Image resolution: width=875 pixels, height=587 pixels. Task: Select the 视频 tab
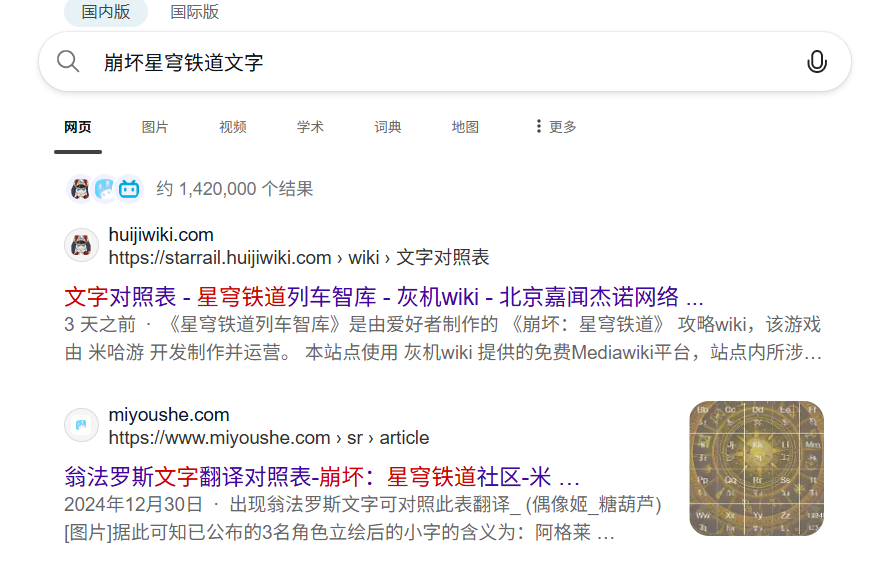233,127
